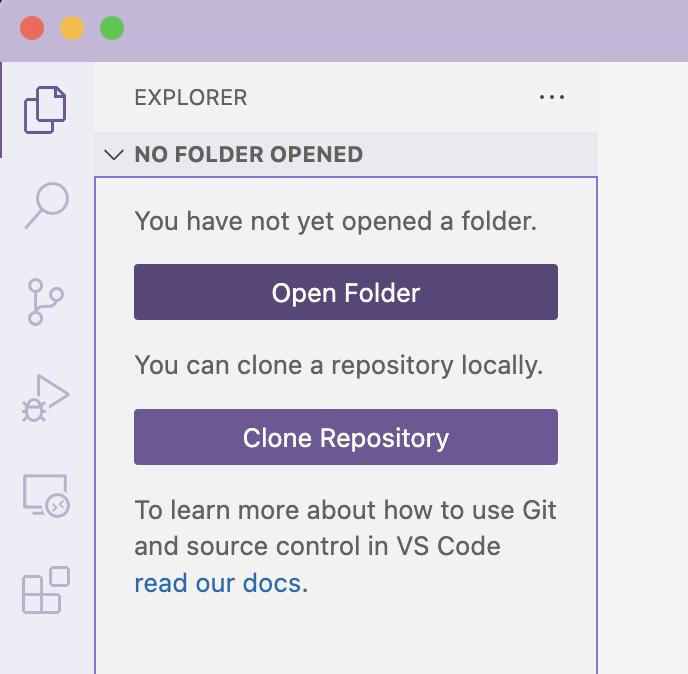The height and width of the screenshot is (674, 688).
Task: Open the Source Control branch icon
Action: coord(46,302)
